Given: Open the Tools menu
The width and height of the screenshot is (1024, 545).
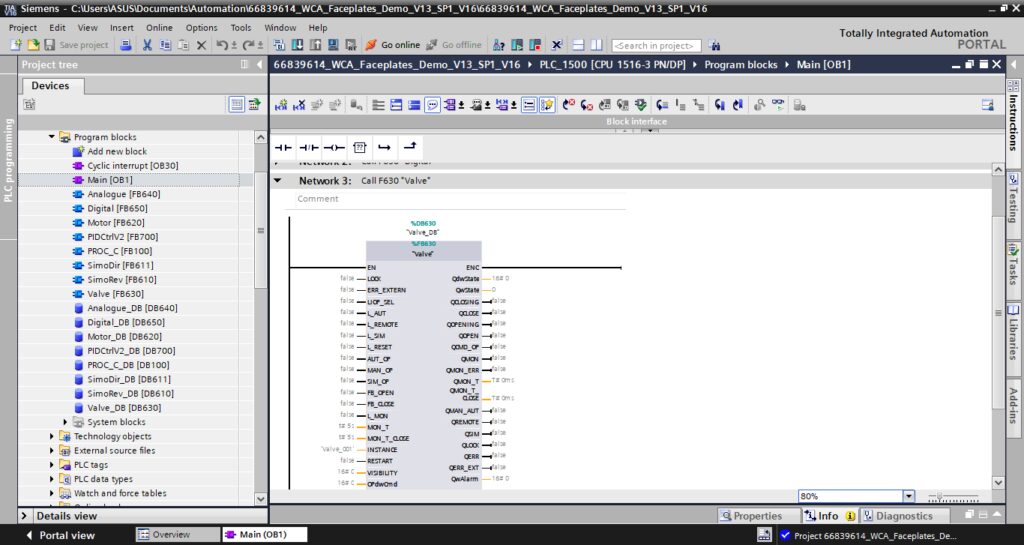Looking at the screenshot, I should 240,27.
